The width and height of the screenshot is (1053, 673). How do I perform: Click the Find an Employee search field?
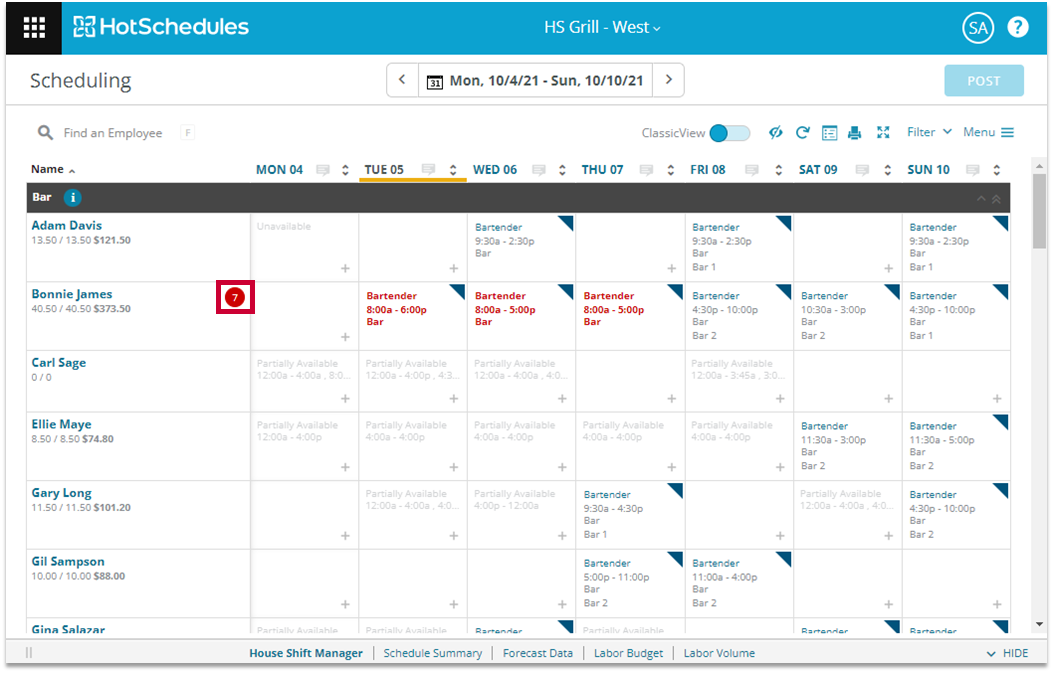(113, 133)
